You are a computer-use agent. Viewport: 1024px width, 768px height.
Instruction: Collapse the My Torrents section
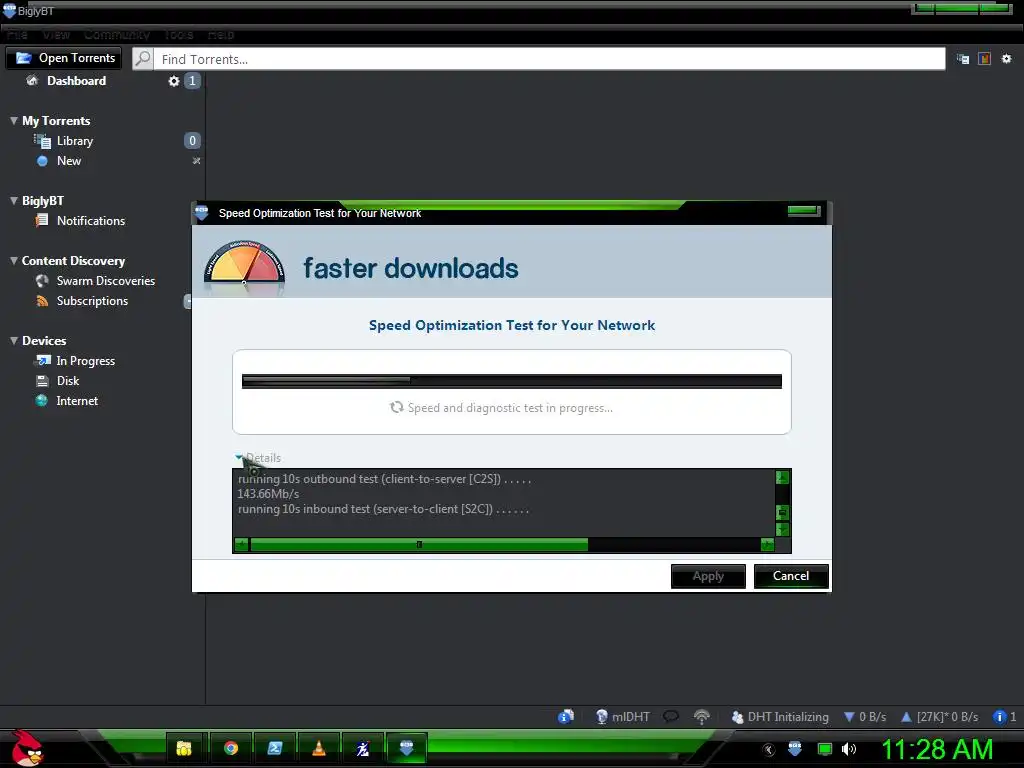coord(14,121)
